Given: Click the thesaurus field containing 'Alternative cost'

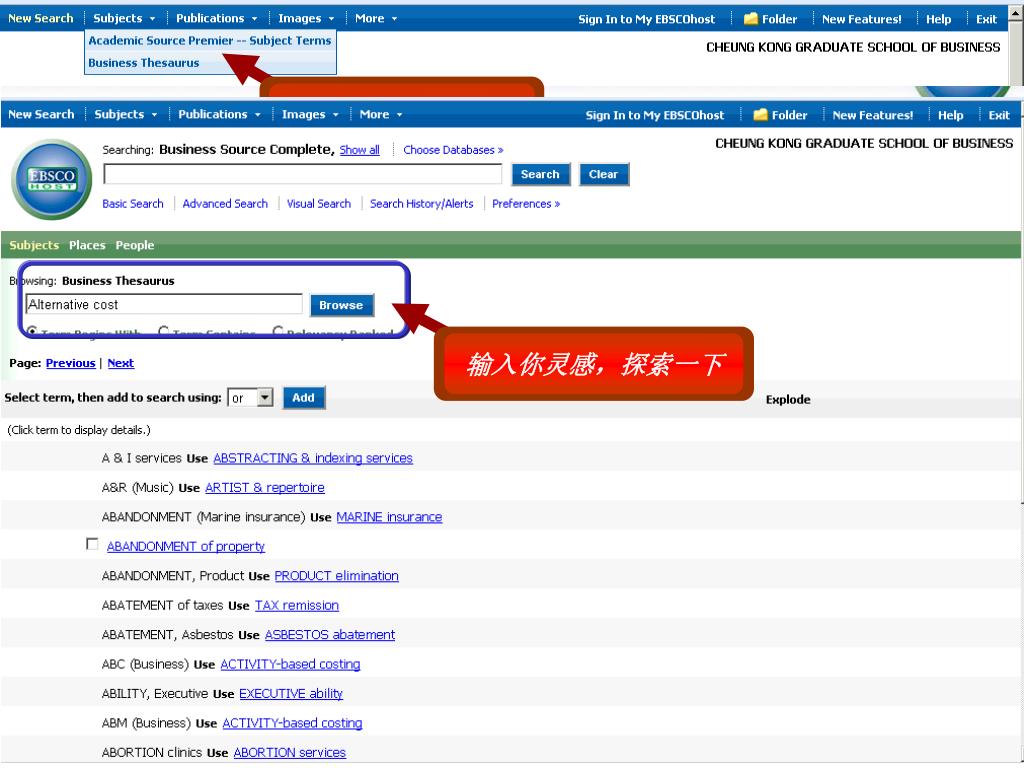Looking at the screenshot, I should coord(164,304).
